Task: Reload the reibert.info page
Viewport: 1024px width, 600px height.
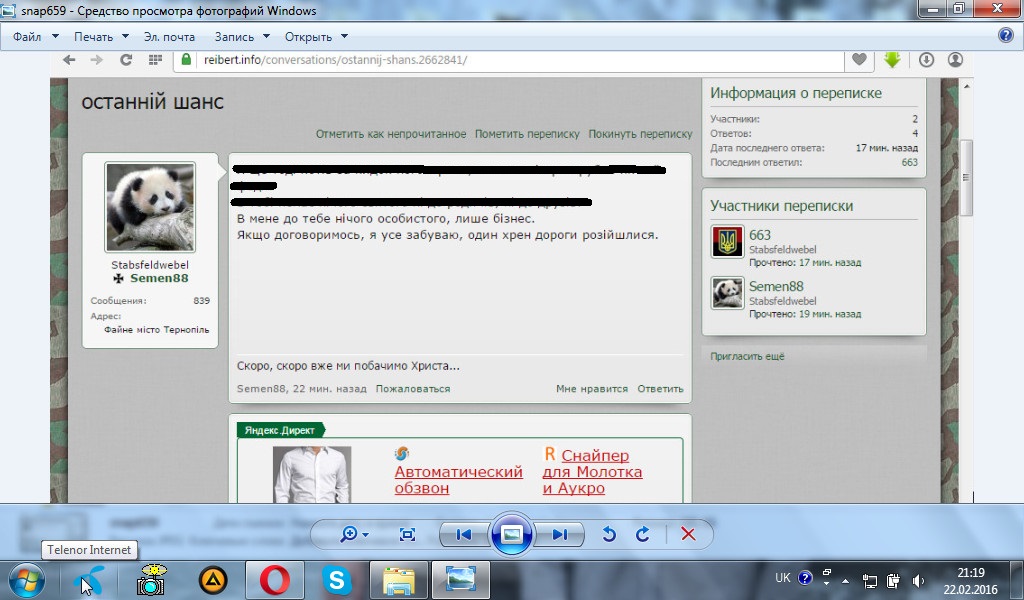Action: (x=126, y=59)
